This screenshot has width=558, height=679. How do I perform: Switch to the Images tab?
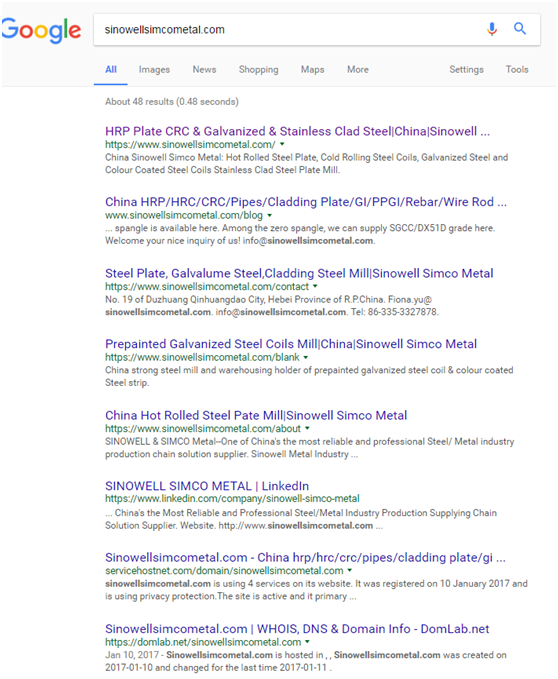154,70
